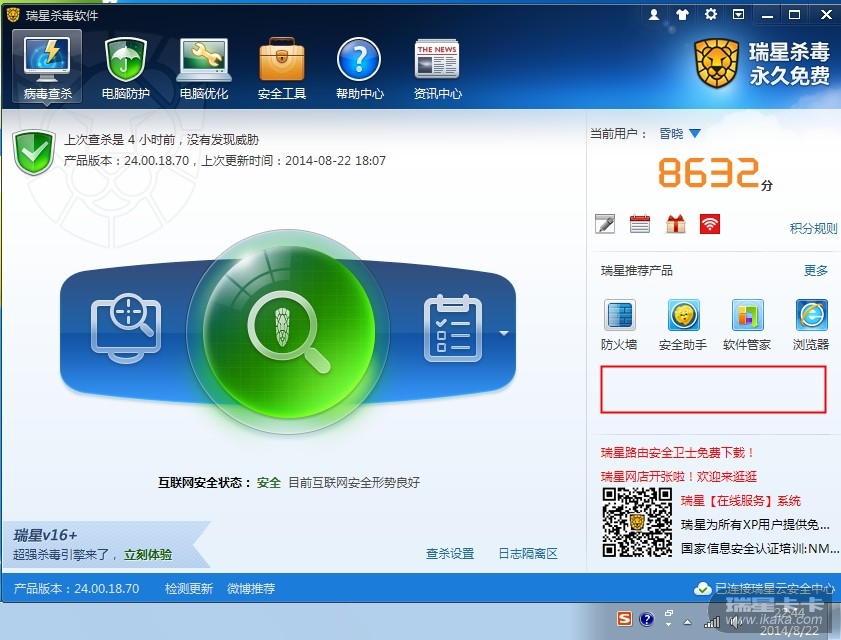This screenshot has height=640, width=841.
Task: Click the red wifi icon
Action: (x=710, y=224)
